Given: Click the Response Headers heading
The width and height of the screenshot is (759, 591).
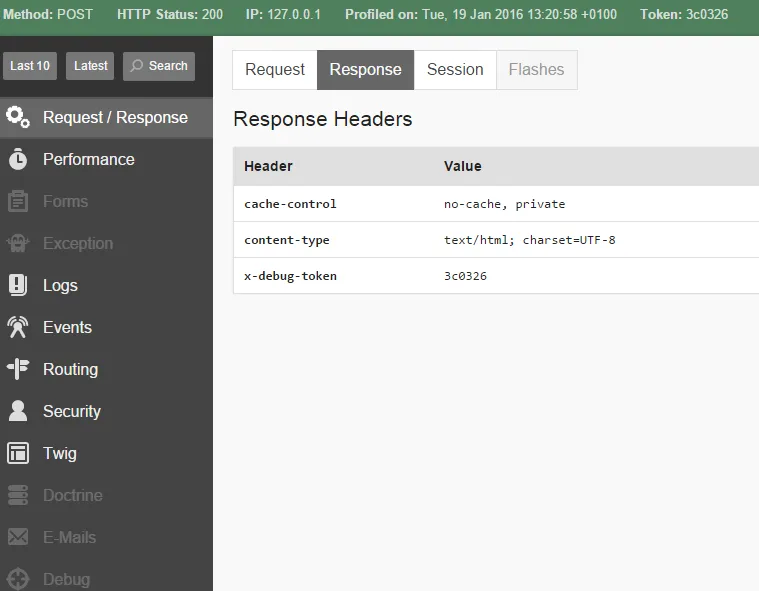Looking at the screenshot, I should [x=322, y=119].
